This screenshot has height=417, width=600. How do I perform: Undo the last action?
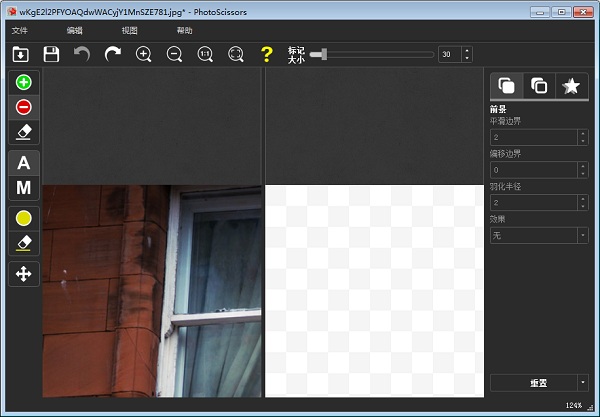[x=82, y=54]
